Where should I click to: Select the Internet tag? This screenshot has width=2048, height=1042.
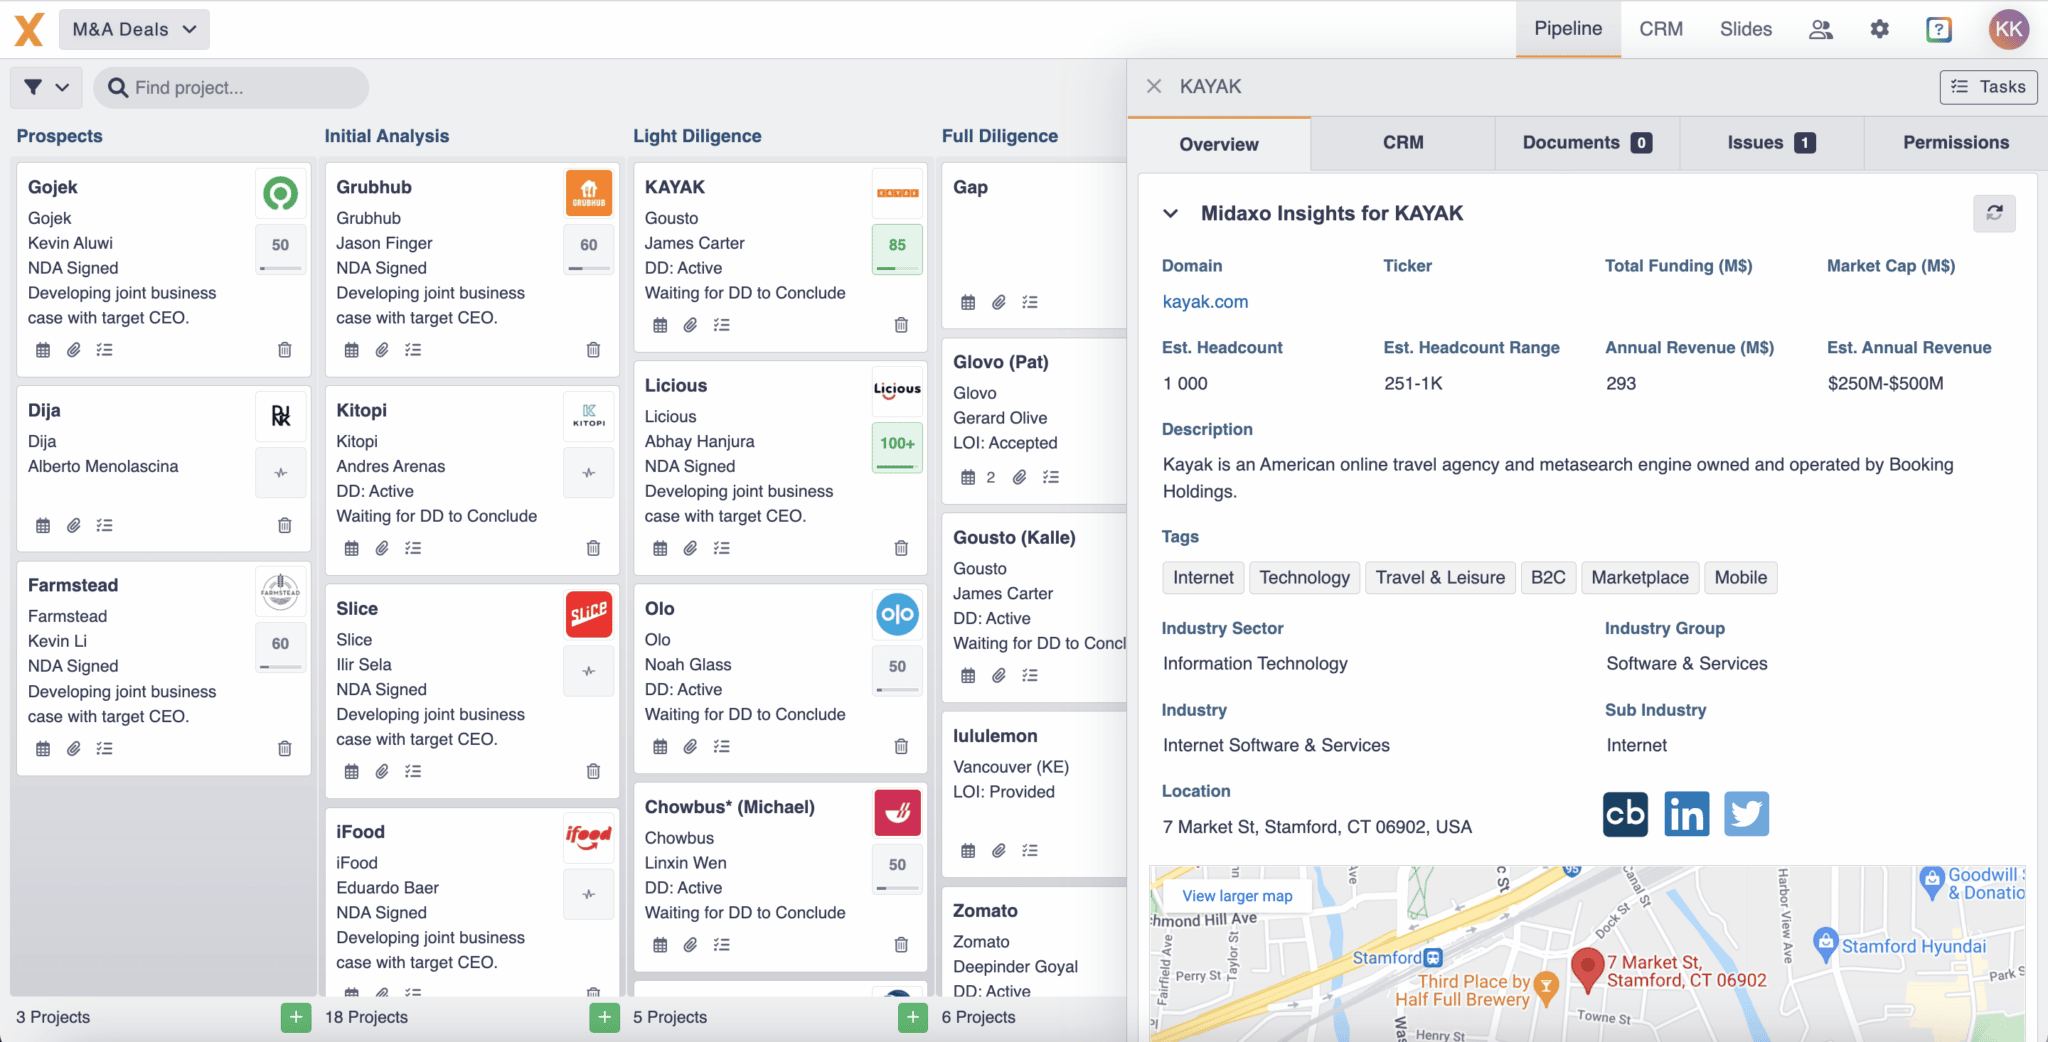(1203, 577)
